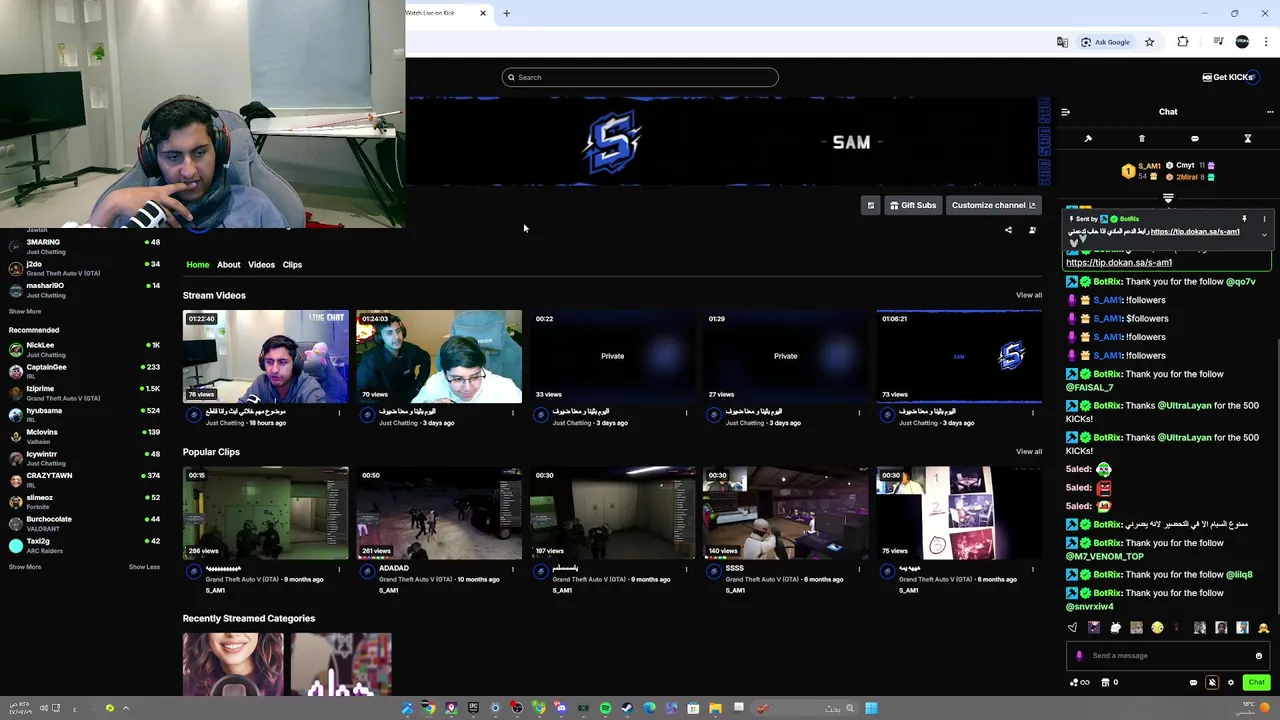Open hyubsama channel in sidebar
The height and width of the screenshot is (720, 1280).
pos(84,415)
